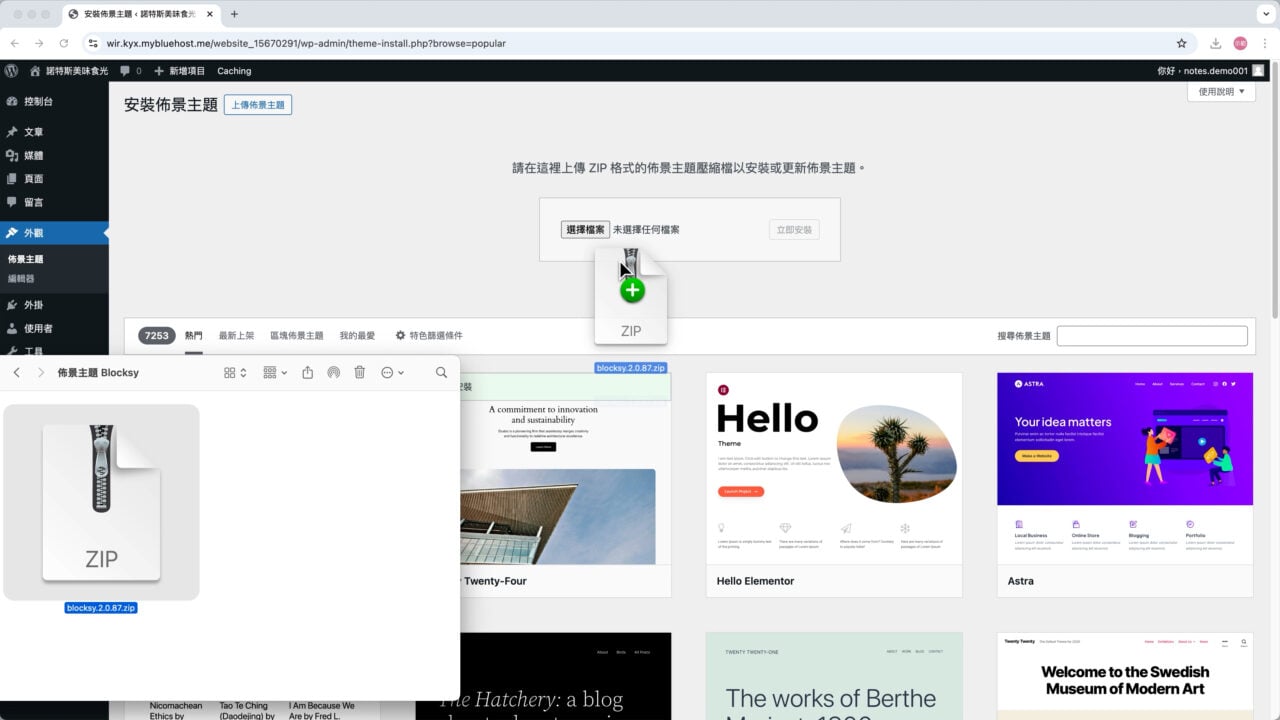1280x720 pixels.
Task: Open Twenty Twenty theme Swedish Museum preview
Action: (1125, 676)
